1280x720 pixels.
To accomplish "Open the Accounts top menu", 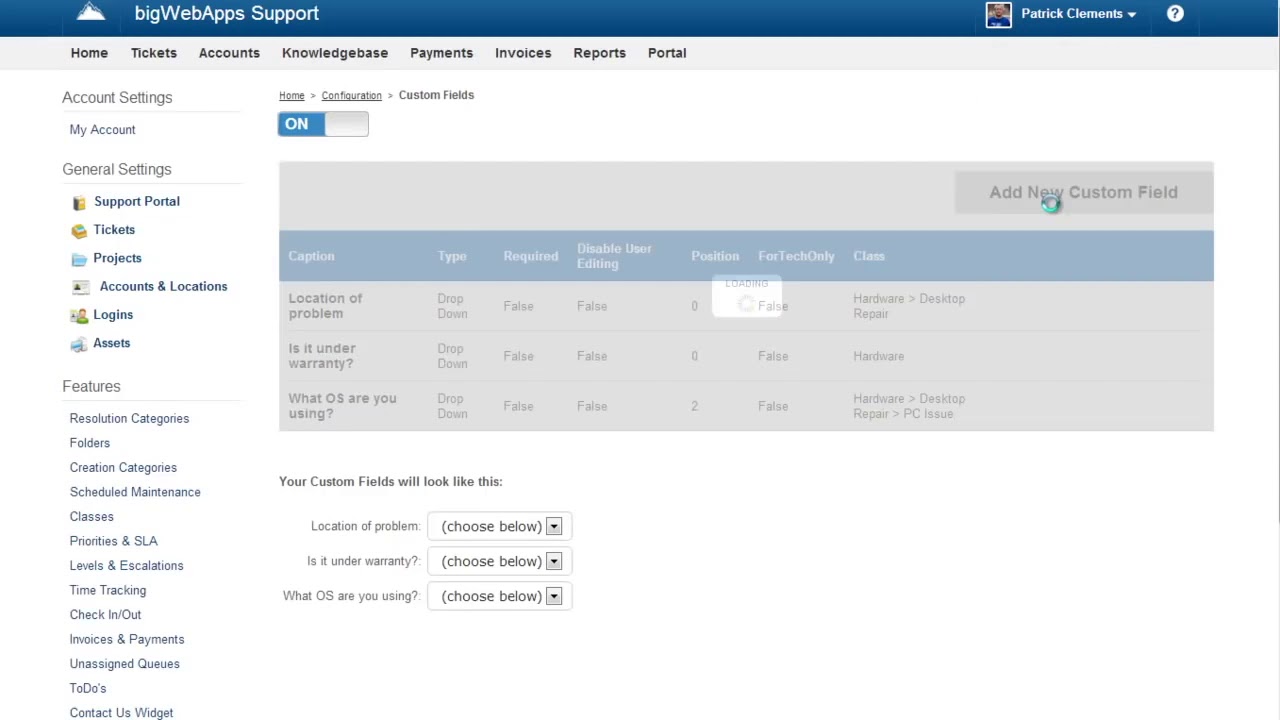I will pyautogui.click(x=229, y=53).
